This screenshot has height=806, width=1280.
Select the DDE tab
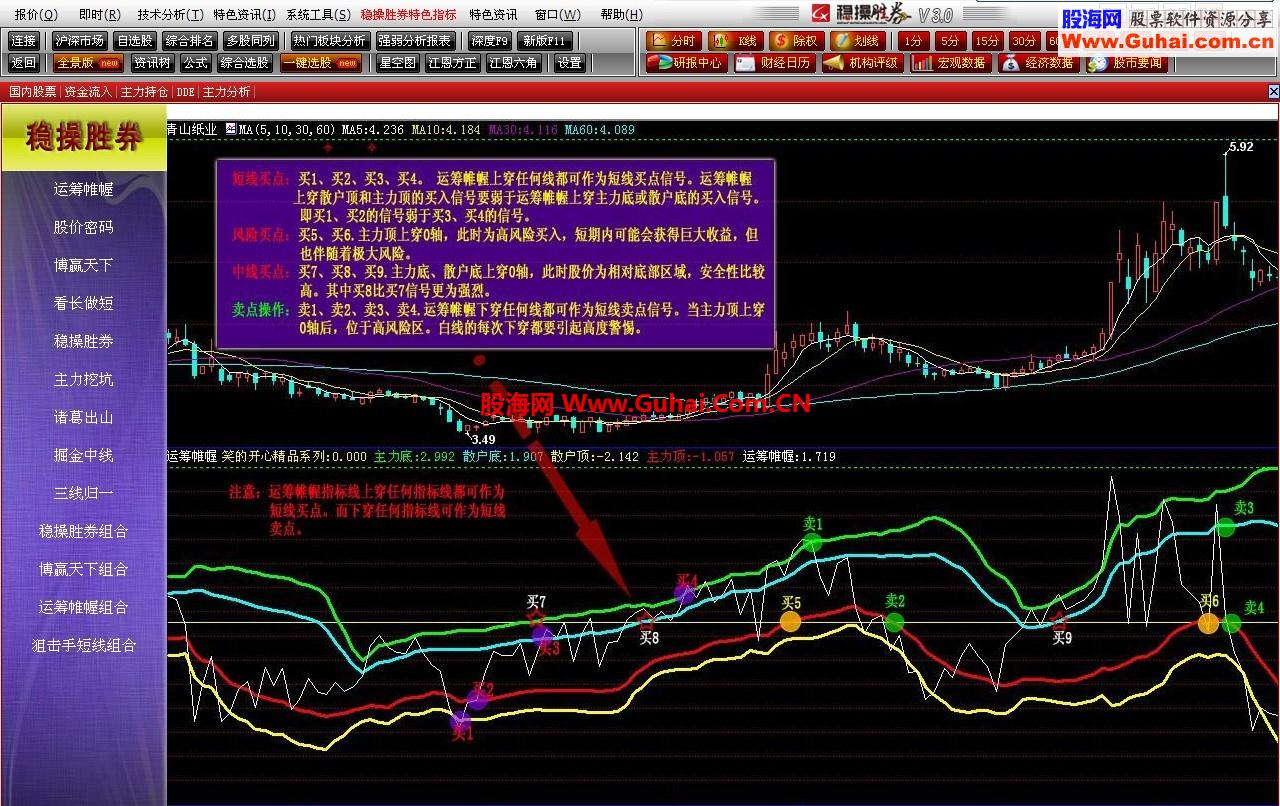(x=185, y=91)
